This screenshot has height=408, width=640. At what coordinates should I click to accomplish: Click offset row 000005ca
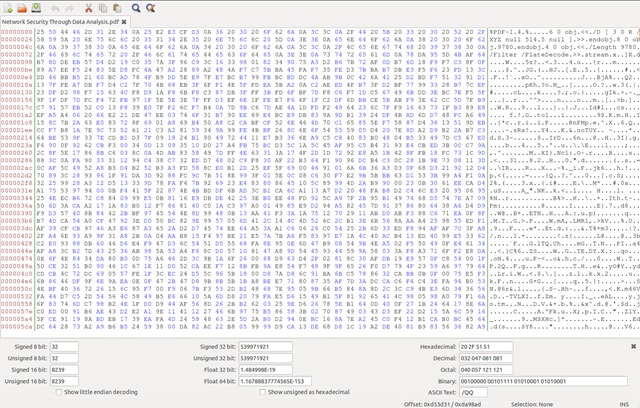click(x=17, y=326)
